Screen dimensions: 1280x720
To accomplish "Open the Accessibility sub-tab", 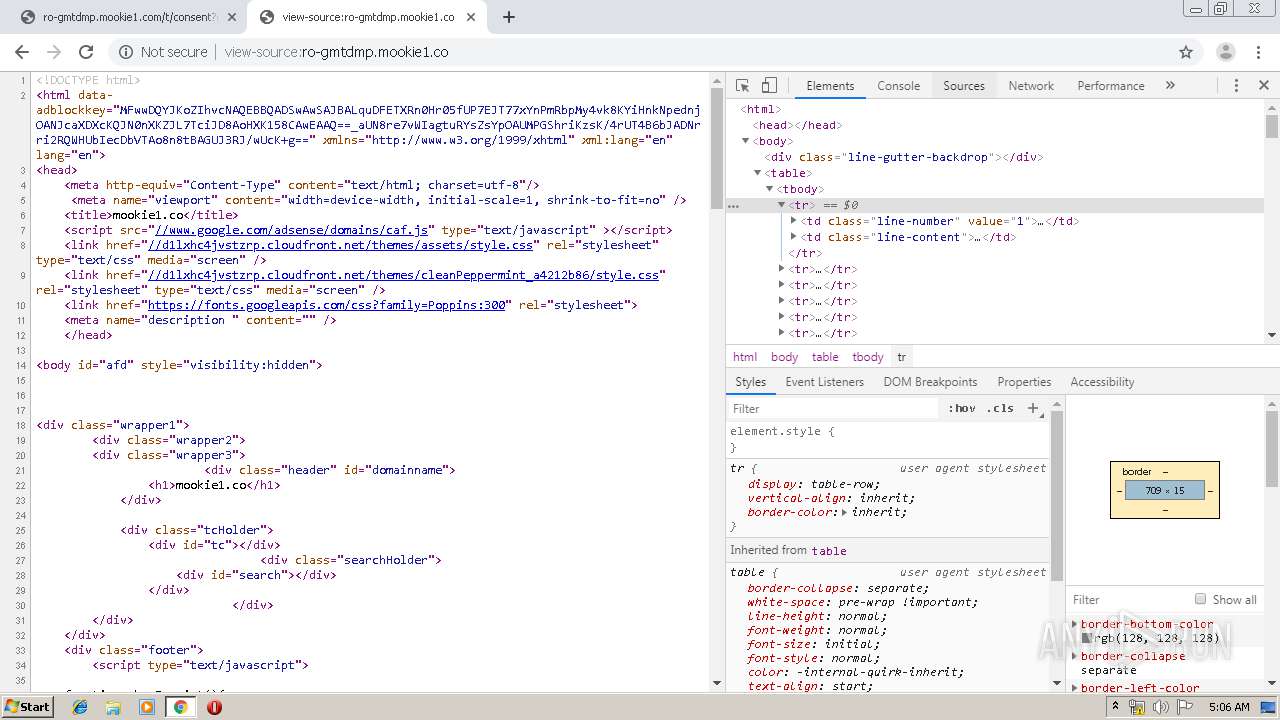I will coord(1102,382).
